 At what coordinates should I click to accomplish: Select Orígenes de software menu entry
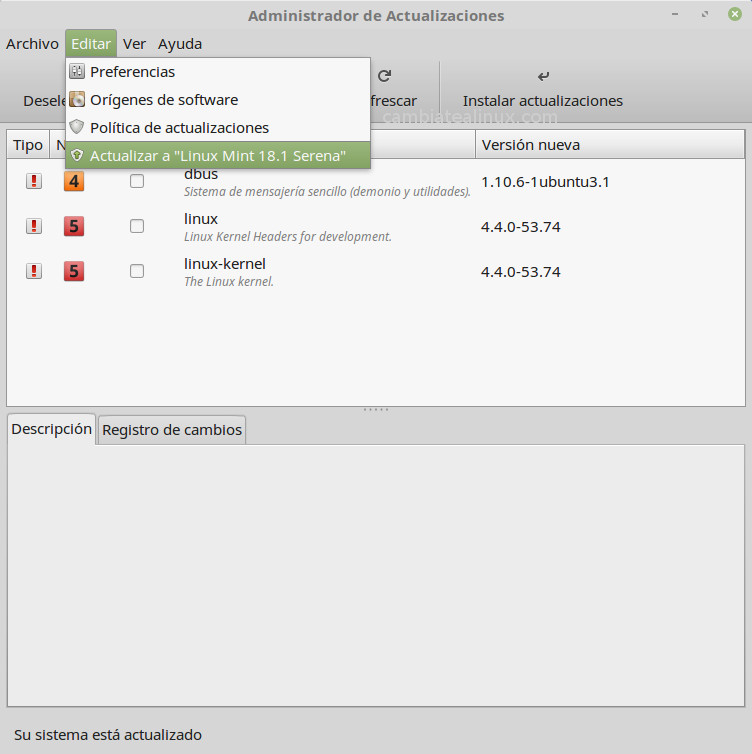tap(218, 100)
